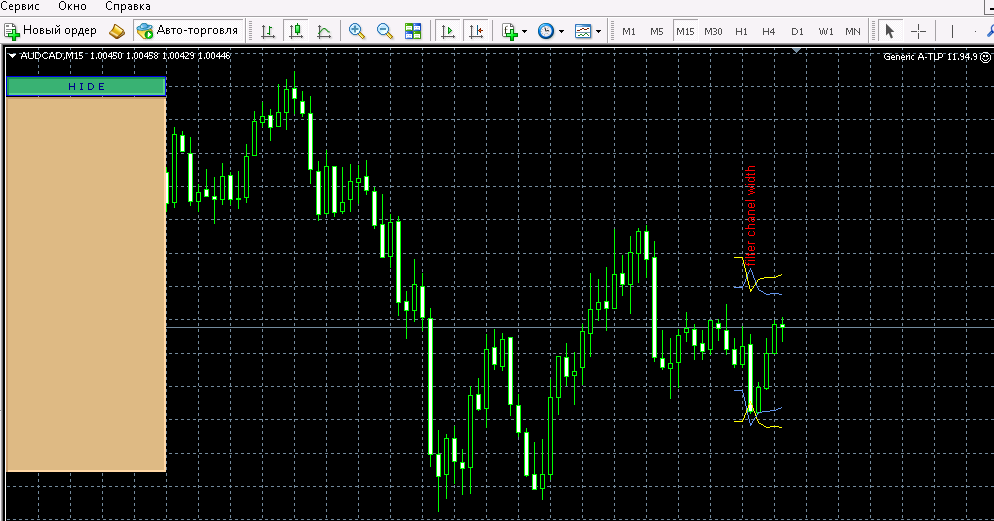This screenshot has height=521, width=994.
Task: Tile windows with the grid icon
Action: pos(413,30)
